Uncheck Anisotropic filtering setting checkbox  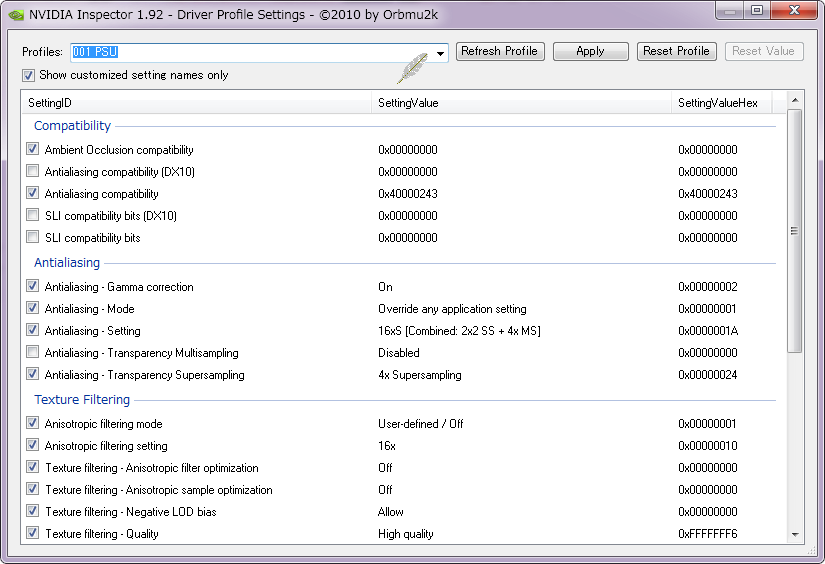coord(33,445)
